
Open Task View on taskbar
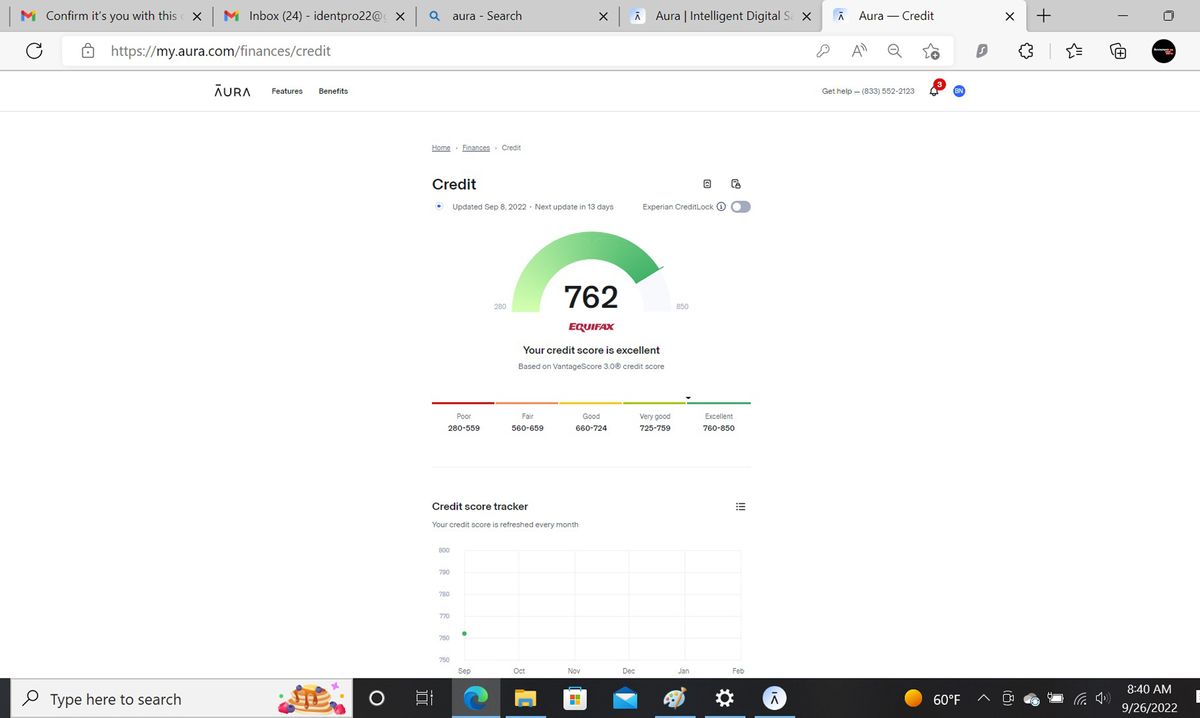tap(423, 699)
